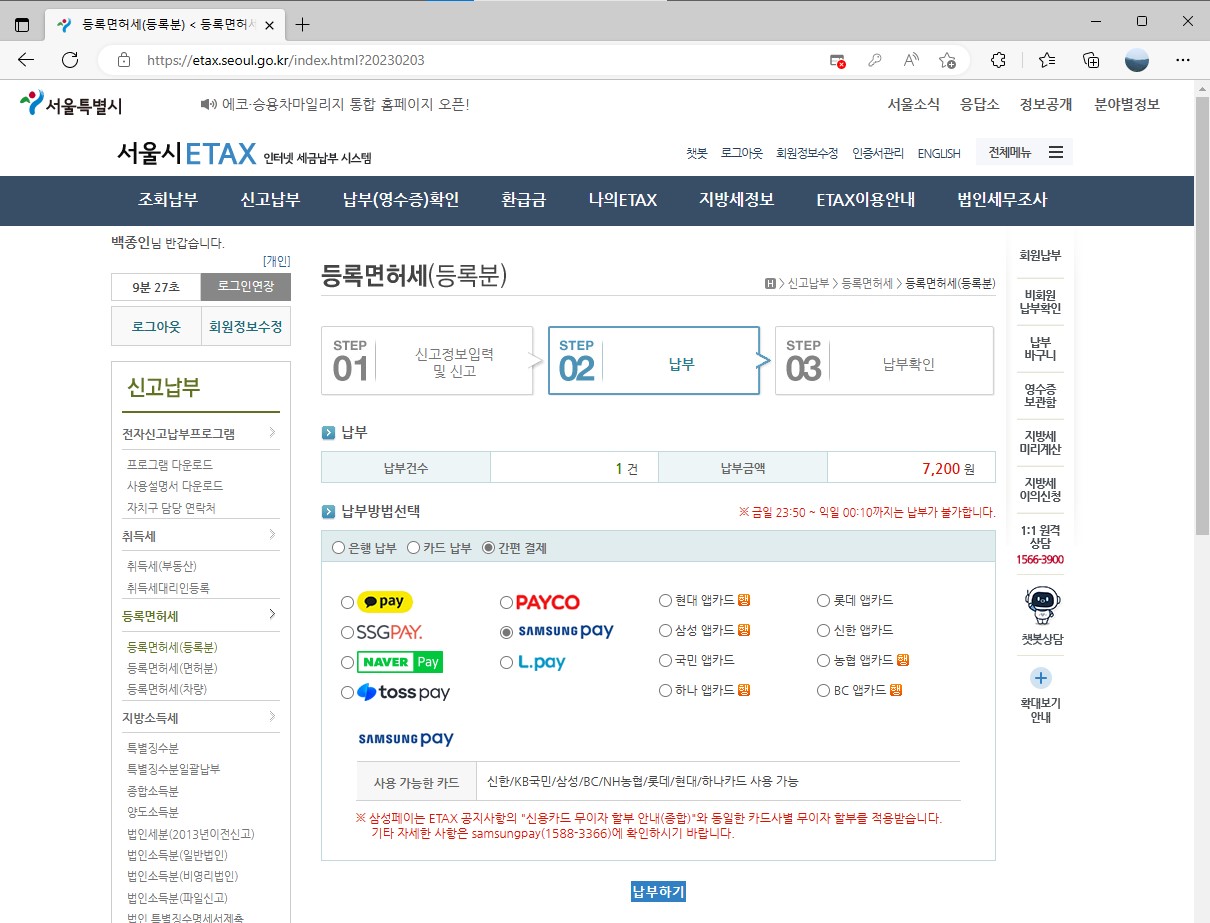1210x923 pixels.
Task: Open 신고납부 main menu
Action: coord(270,200)
